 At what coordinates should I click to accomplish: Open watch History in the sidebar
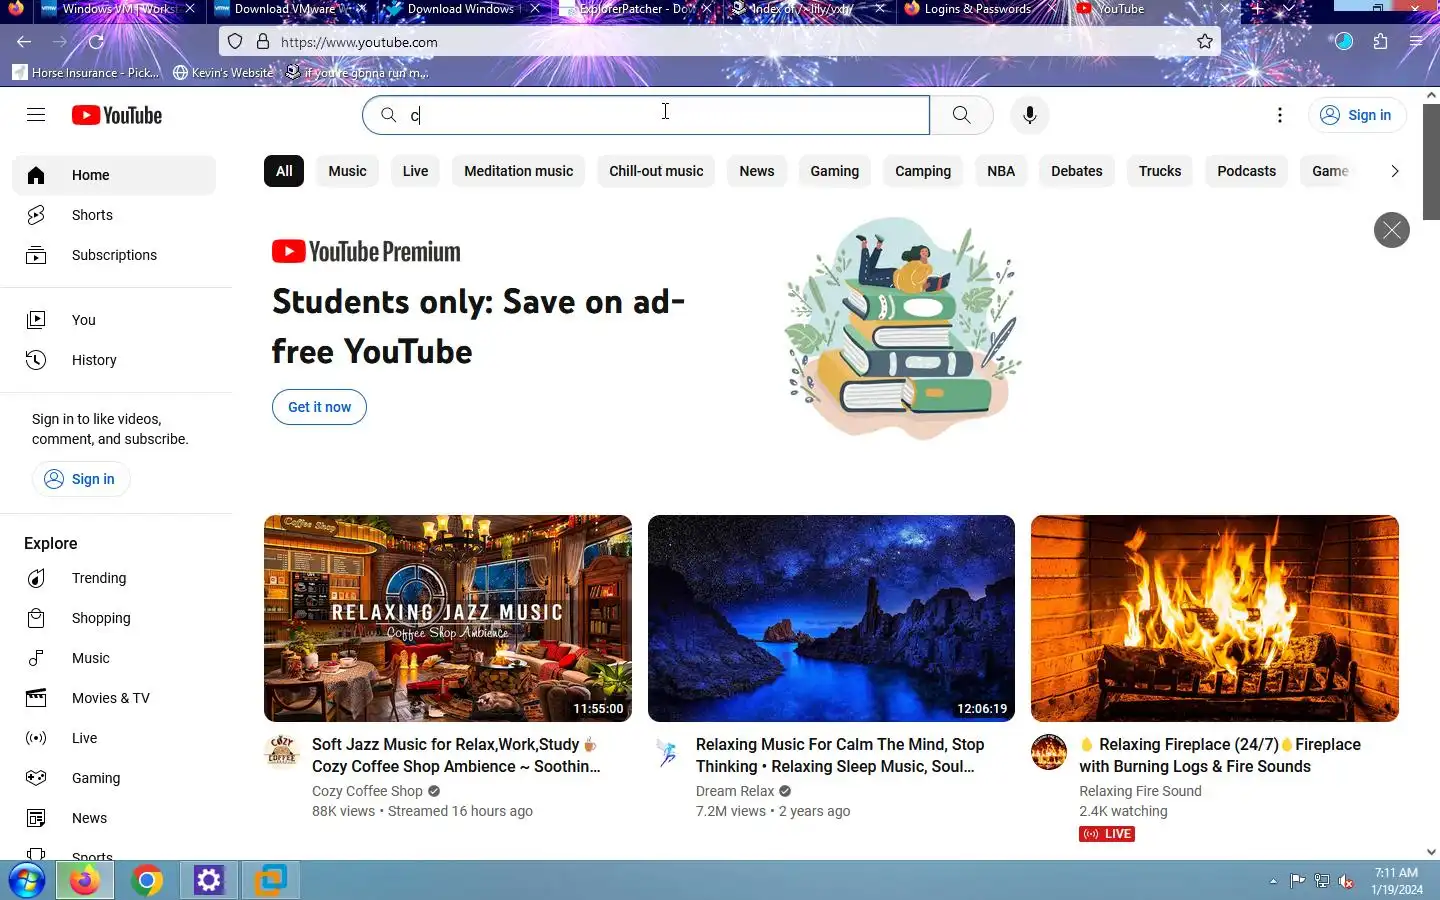(114, 360)
